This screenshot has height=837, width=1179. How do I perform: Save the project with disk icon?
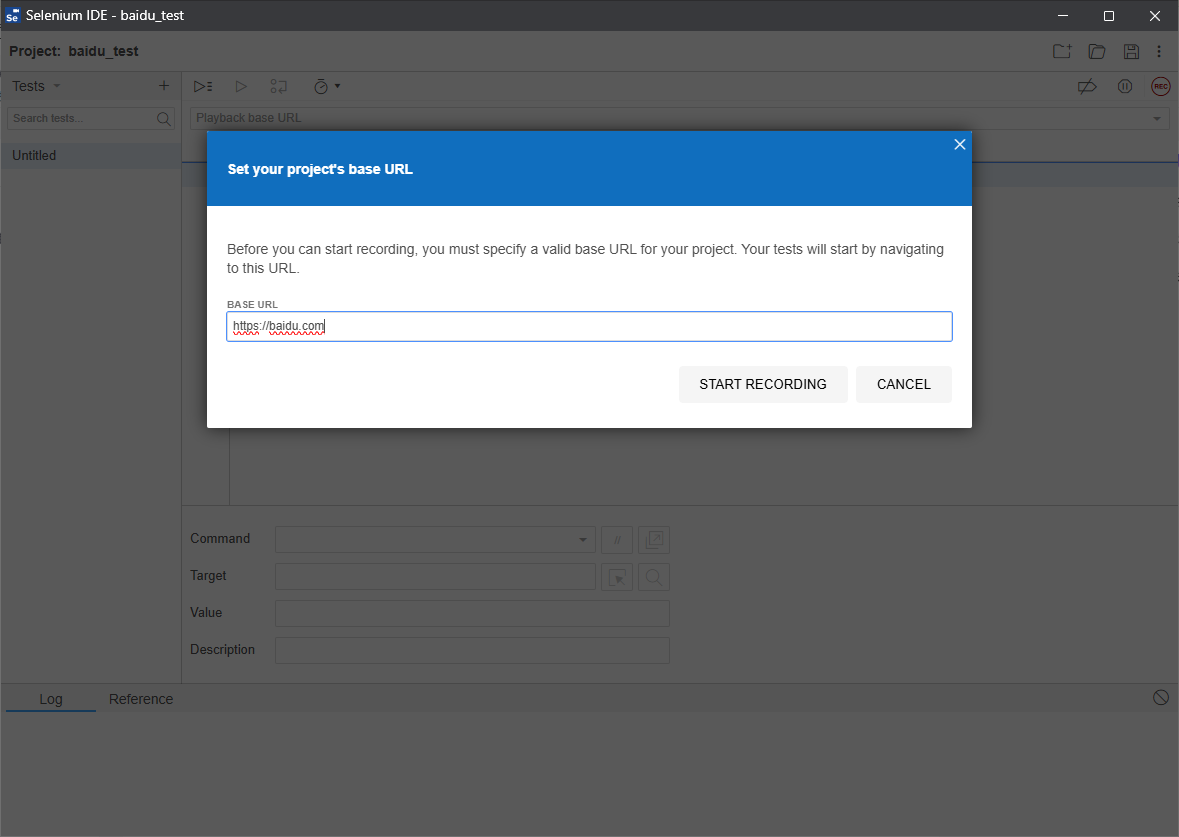click(x=1131, y=51)
